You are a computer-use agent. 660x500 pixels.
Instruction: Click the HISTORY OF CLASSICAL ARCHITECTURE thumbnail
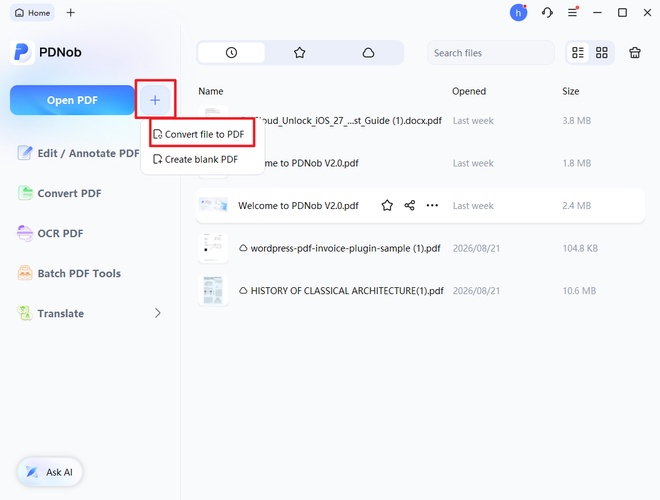point(213,290)
